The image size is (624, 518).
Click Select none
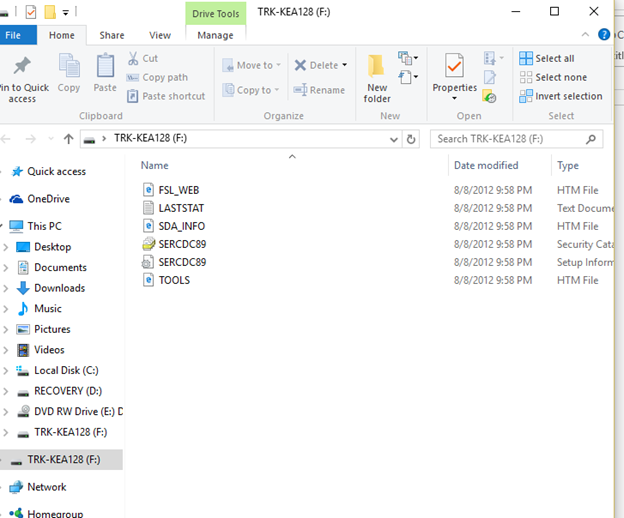[553, 77]
